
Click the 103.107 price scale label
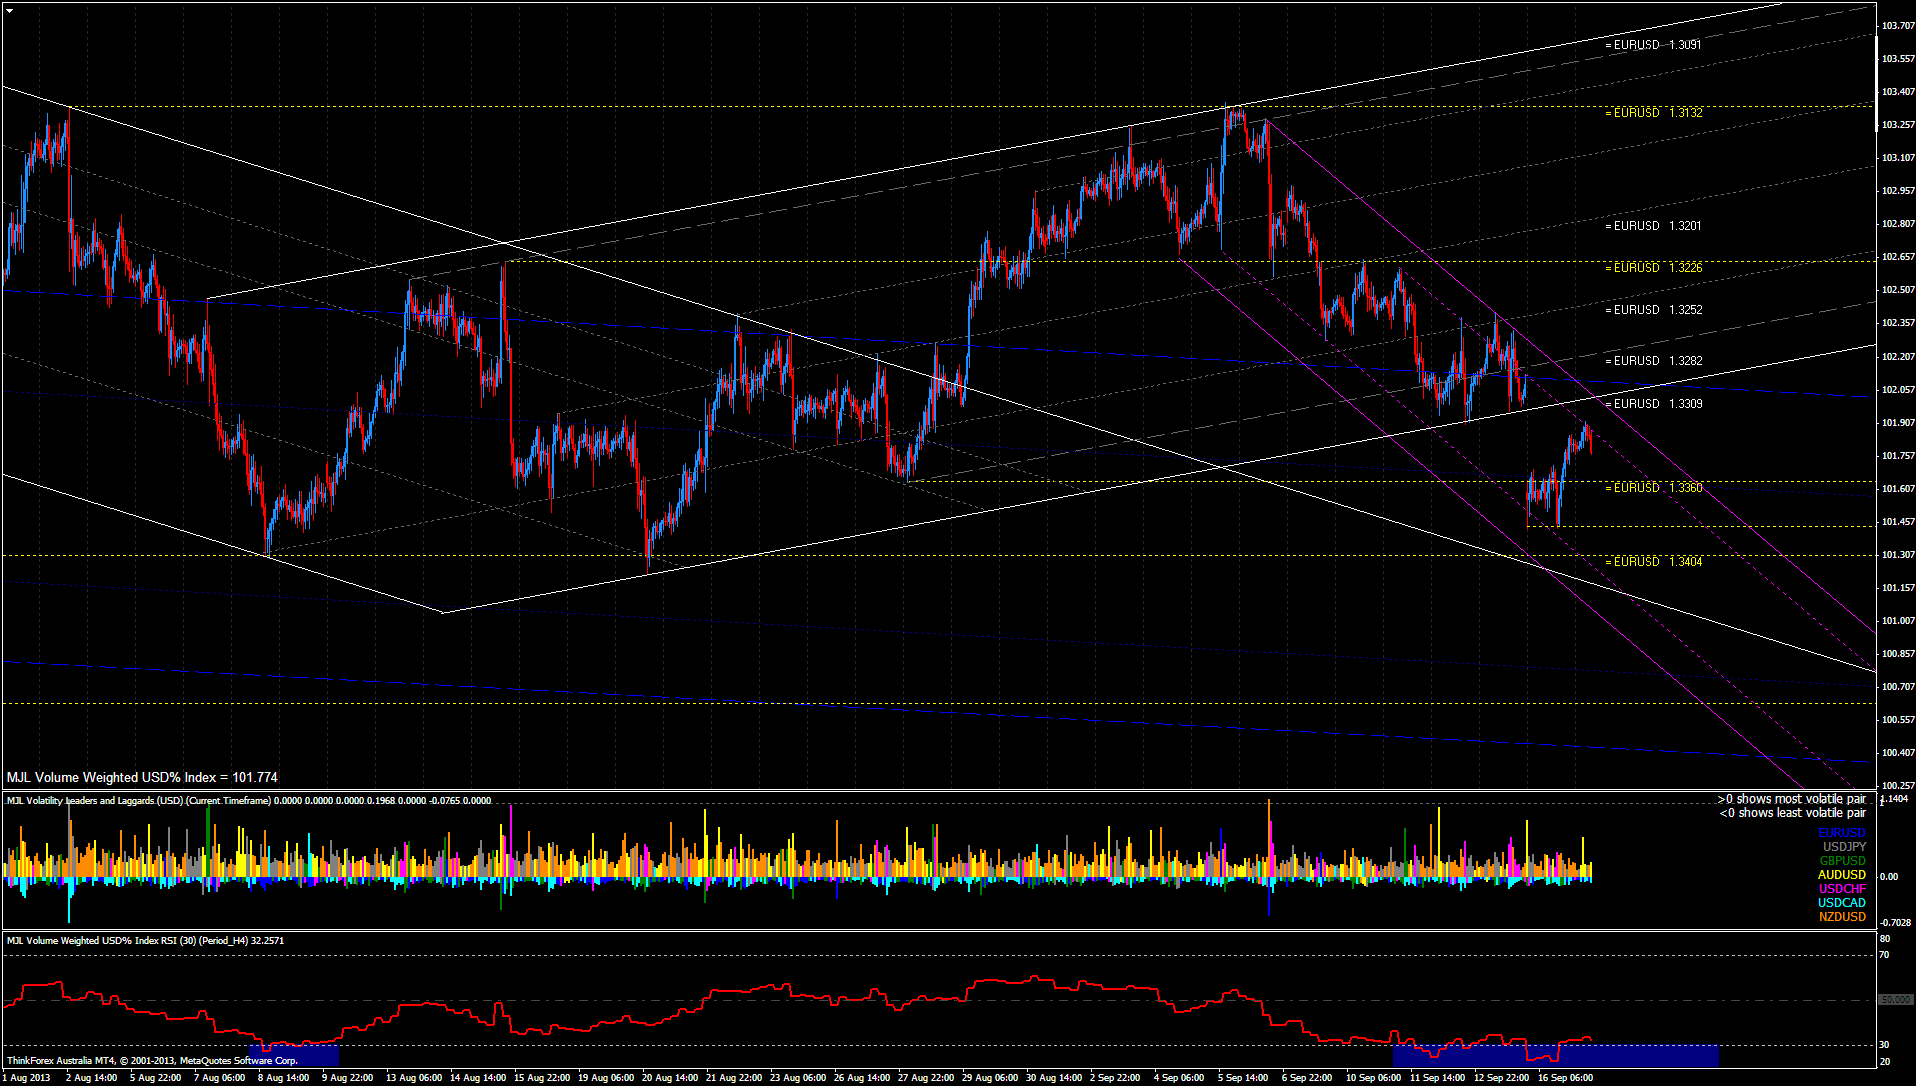pyautogui.click(x=1897, y=158)
